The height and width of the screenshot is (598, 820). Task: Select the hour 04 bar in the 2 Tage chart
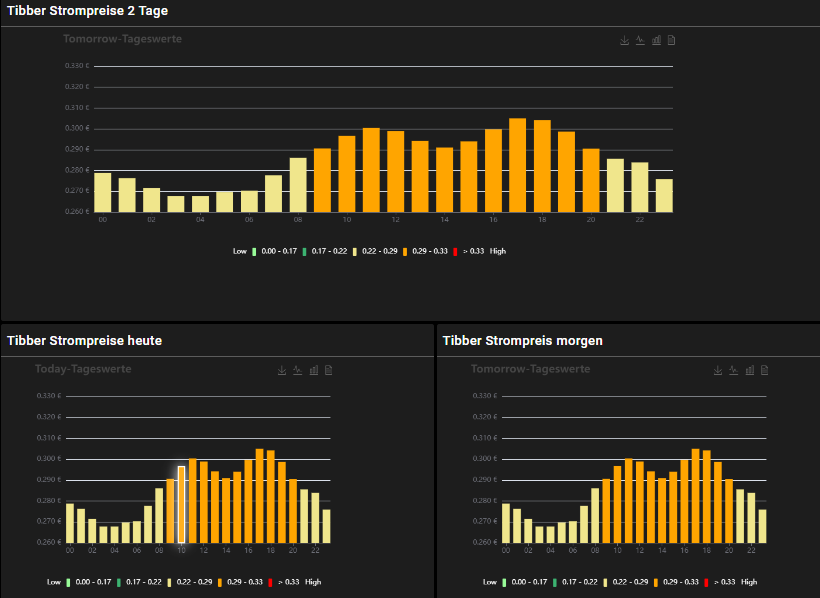200,204
